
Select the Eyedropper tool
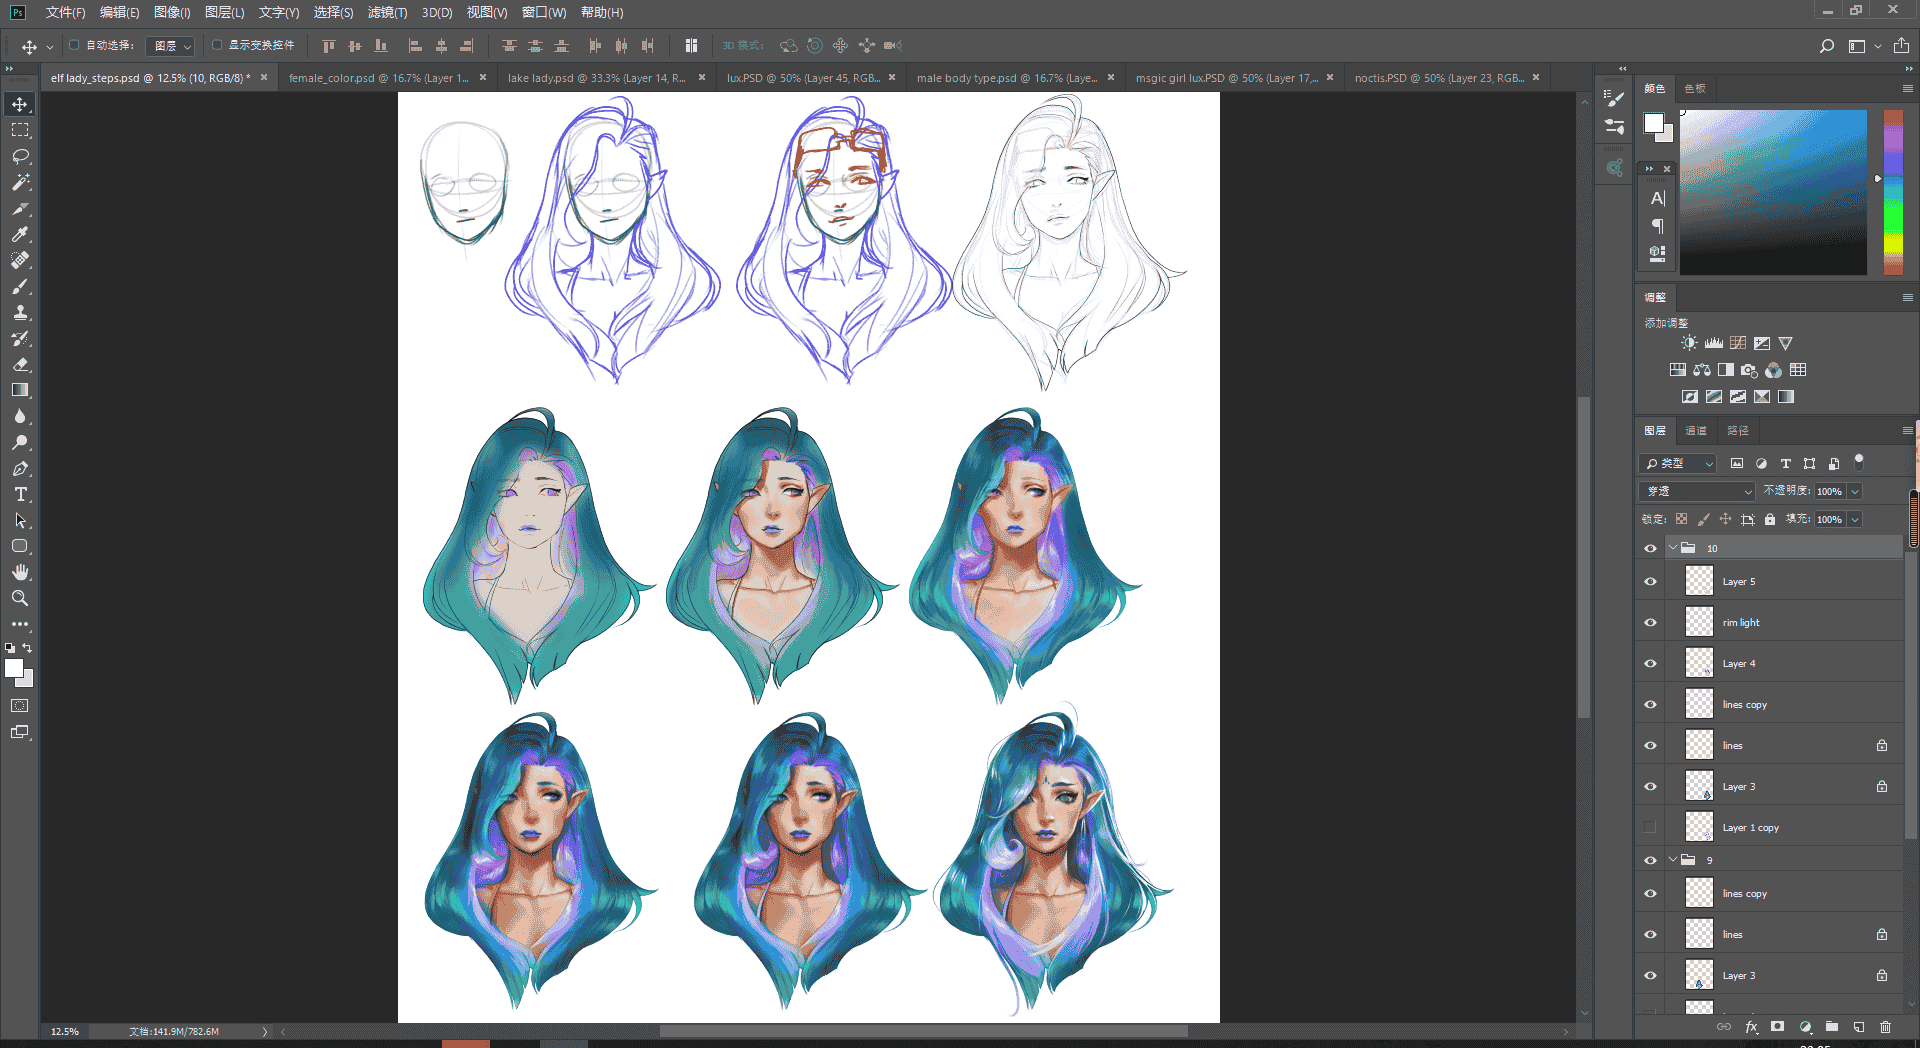[20, 234]
